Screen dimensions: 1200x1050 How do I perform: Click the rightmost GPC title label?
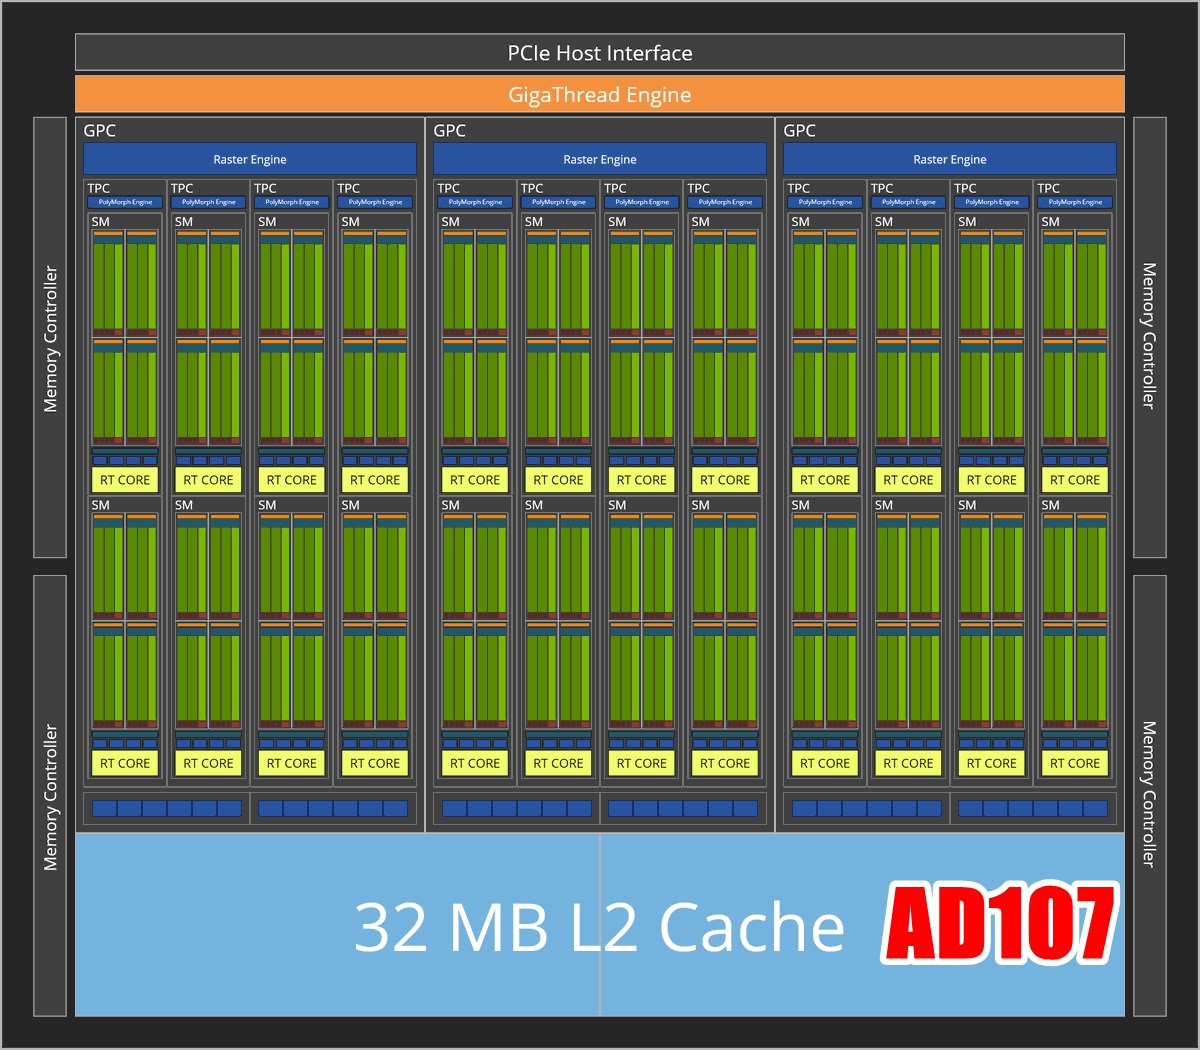(x=800, y=131)
